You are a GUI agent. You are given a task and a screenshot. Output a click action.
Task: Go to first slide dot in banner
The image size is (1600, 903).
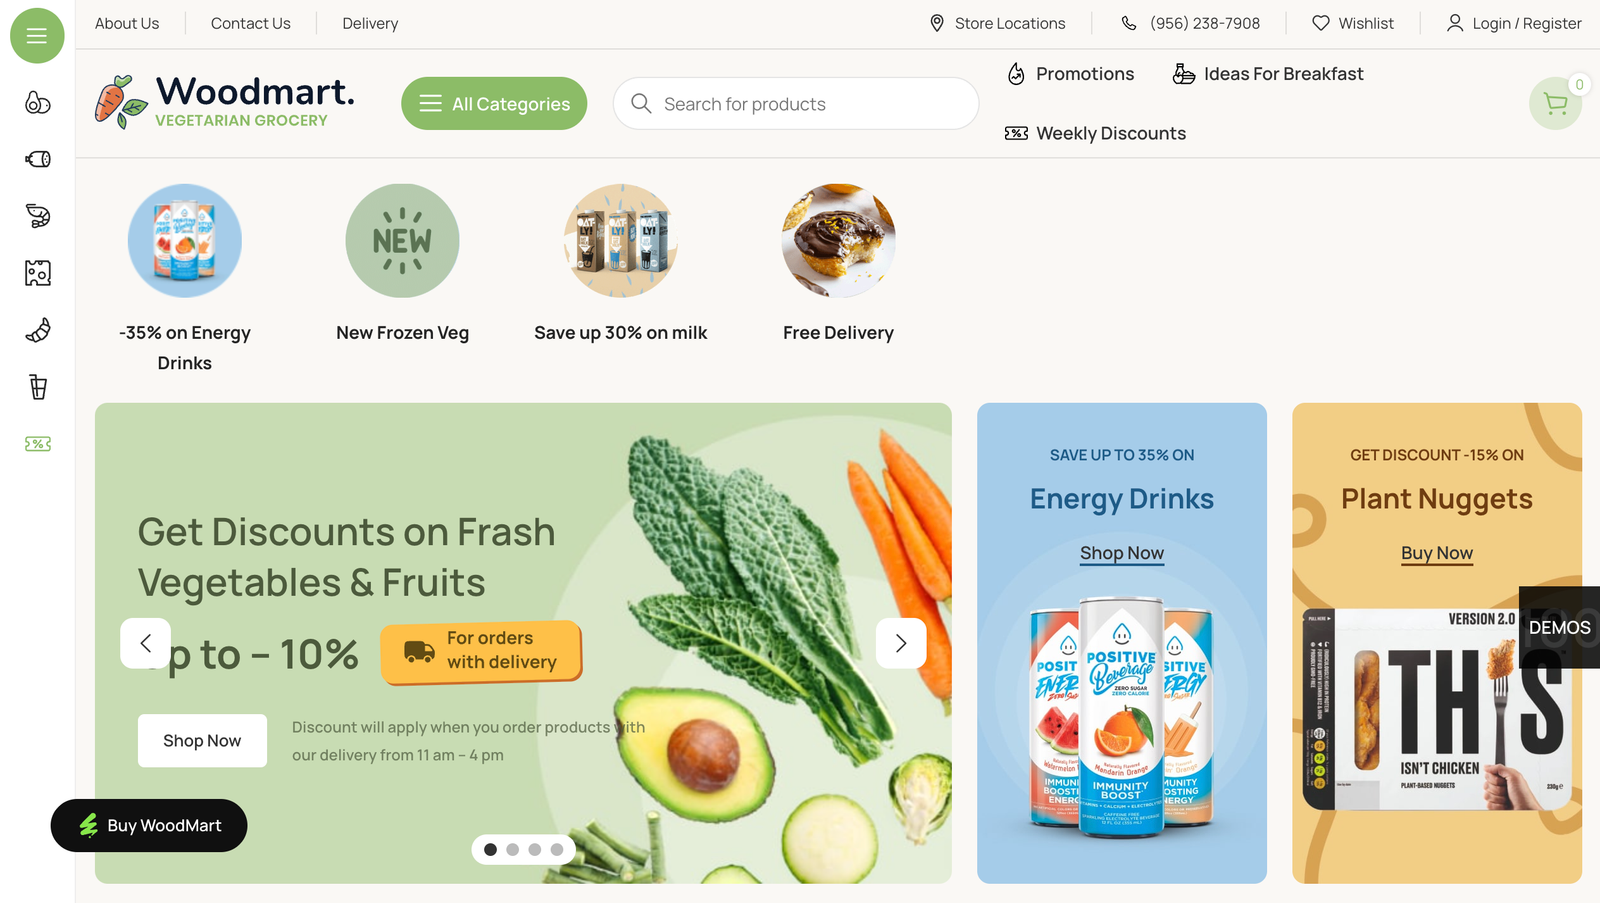coord(490,849)
